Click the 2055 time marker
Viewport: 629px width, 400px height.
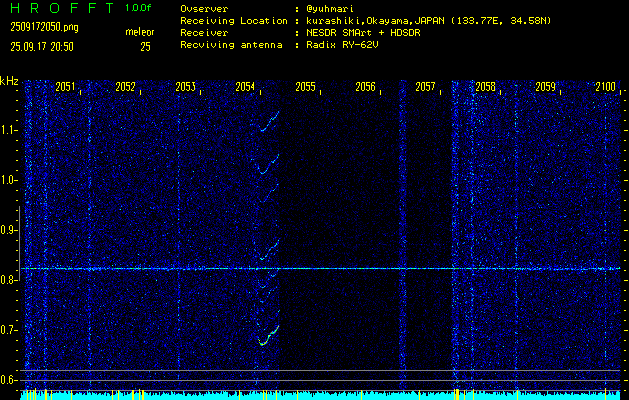pos(305,87)
